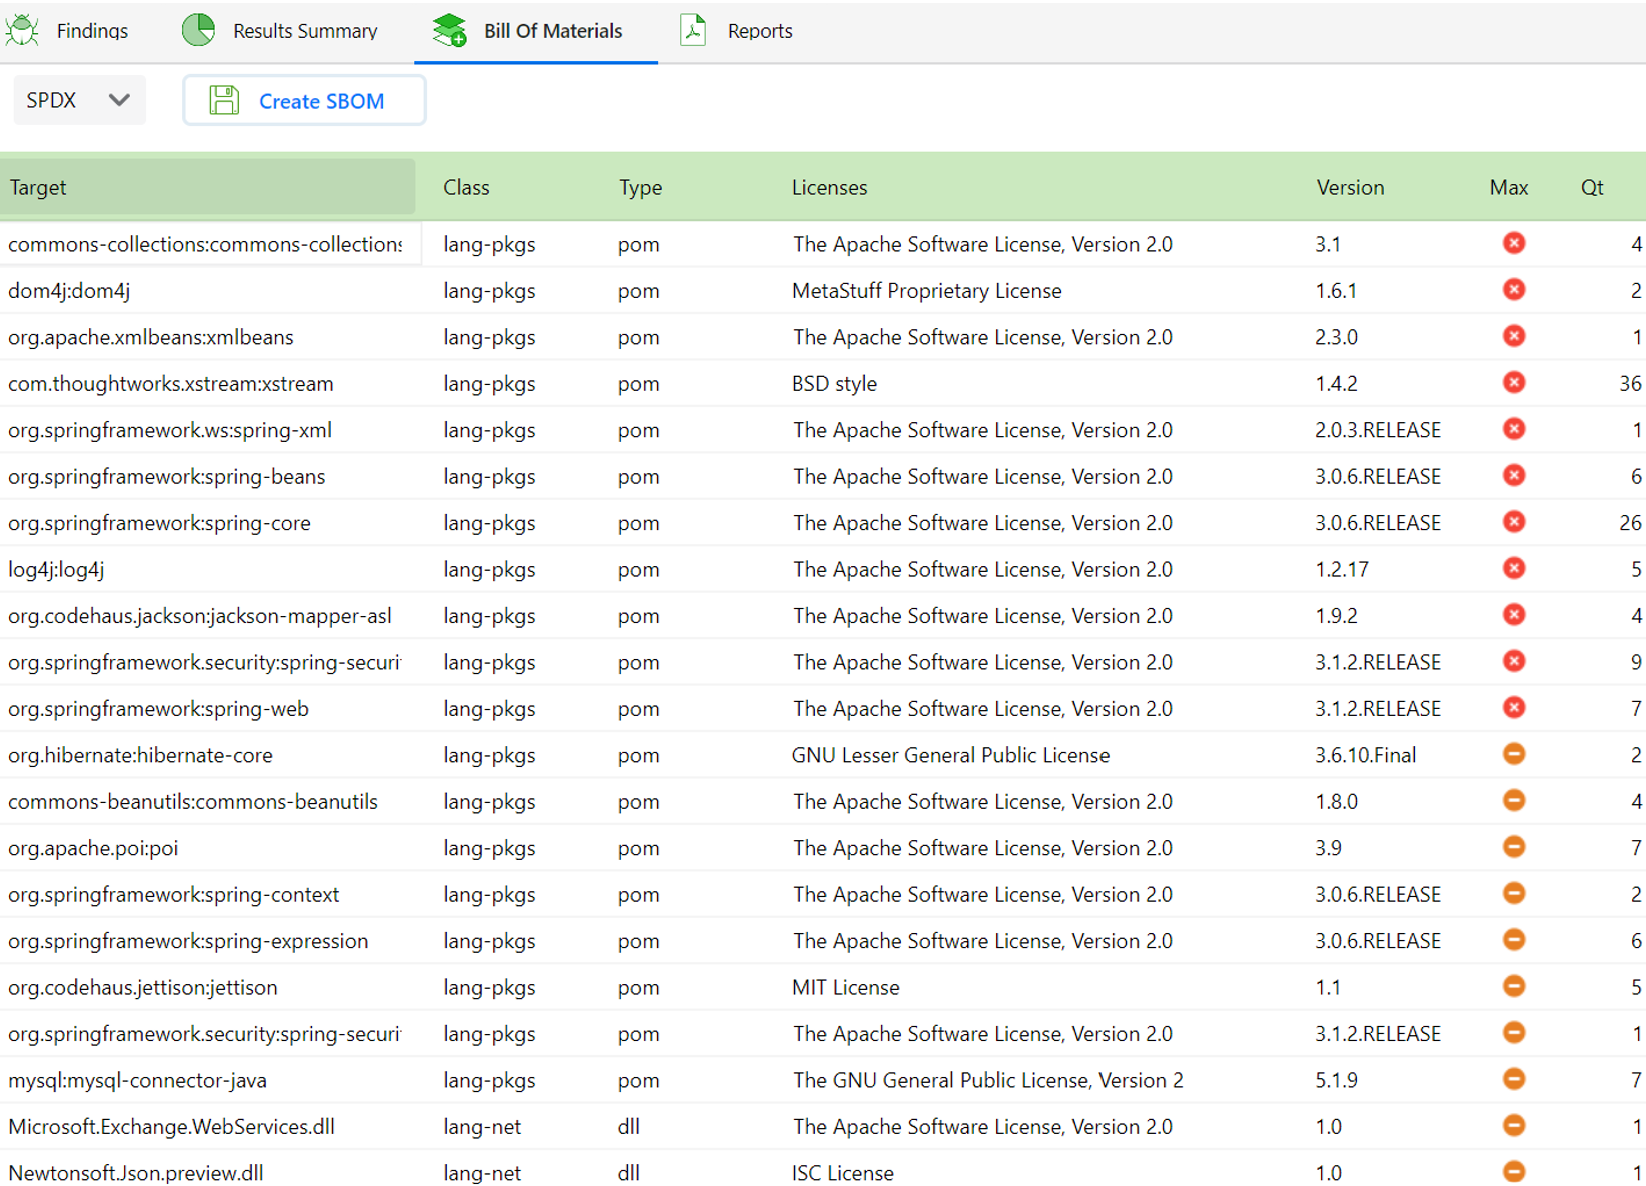The width and height of the screenshot is (1646, 1186).
Task: Click the Findings bug icon
Action: pos(22,31)
